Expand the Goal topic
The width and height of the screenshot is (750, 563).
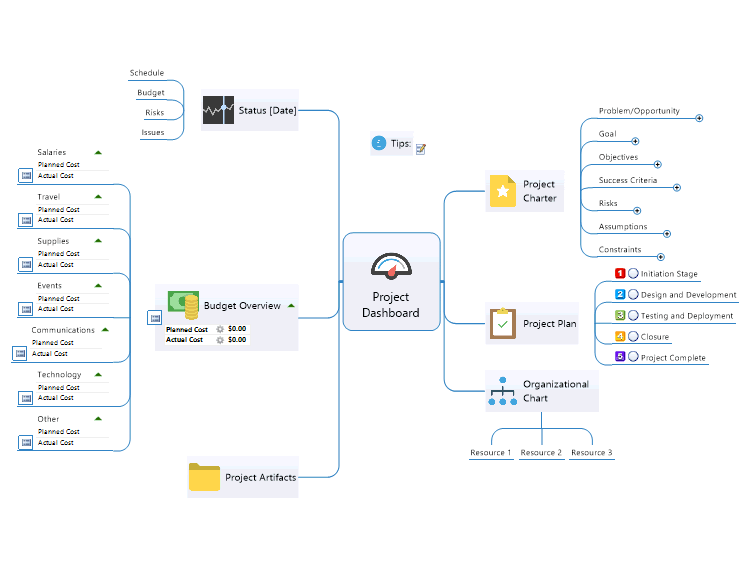coord(635,141)
